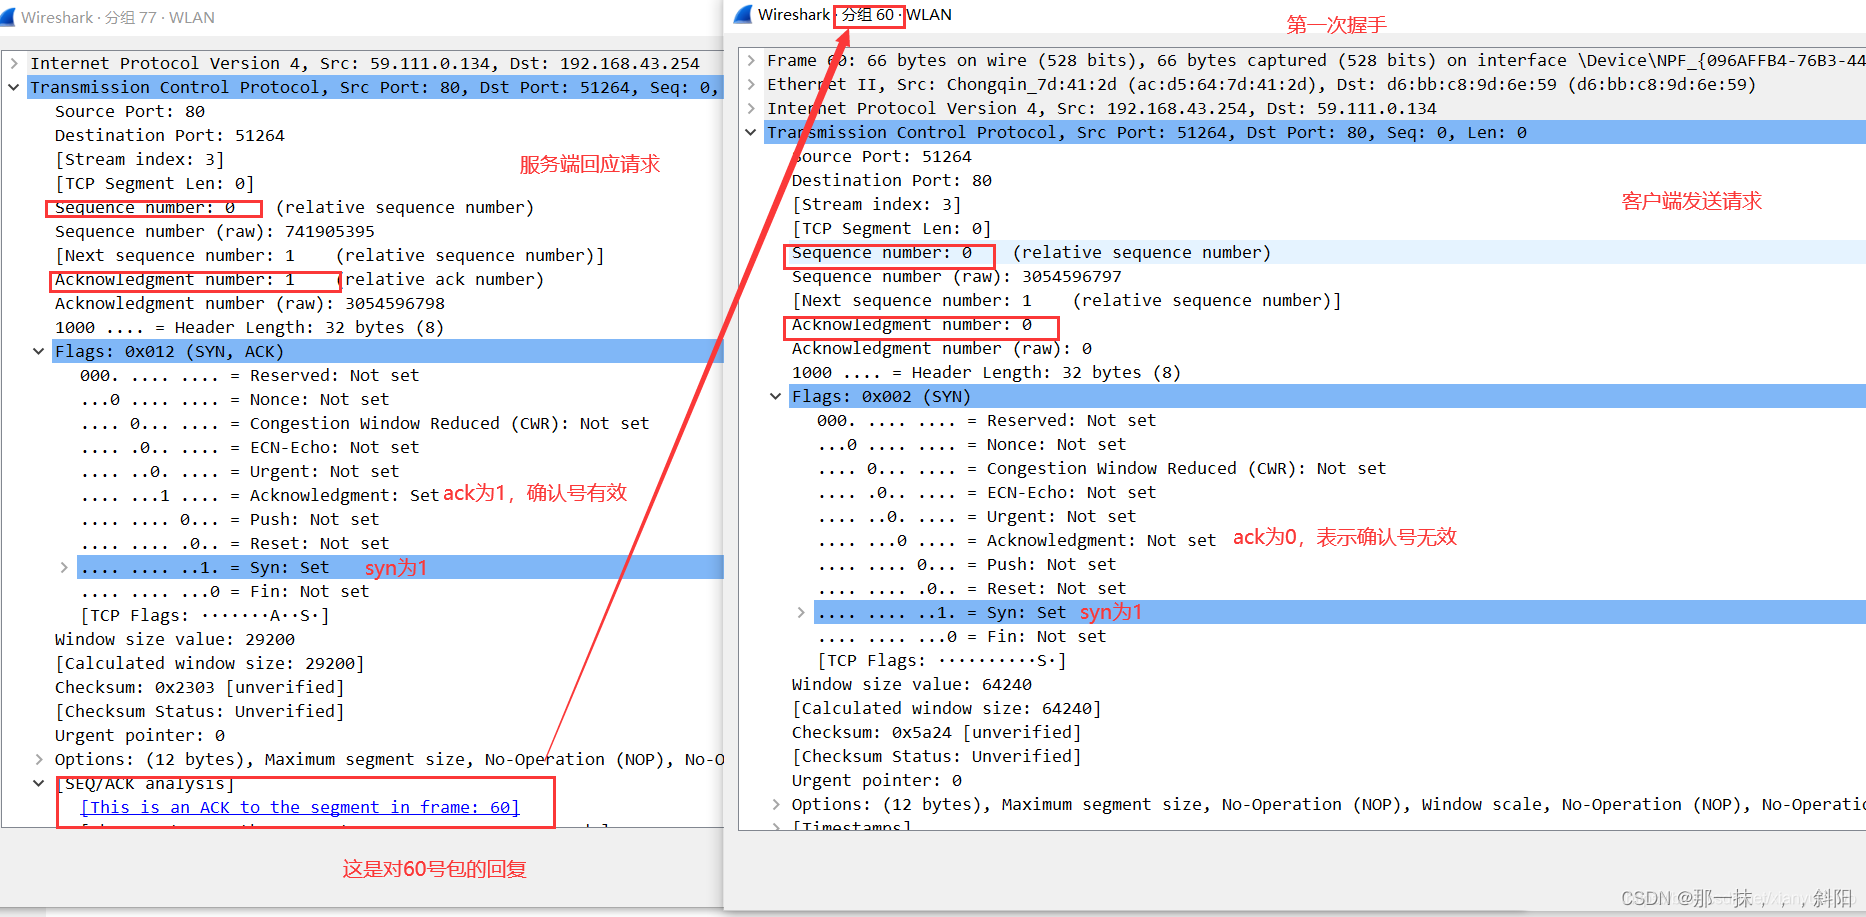The image size is (1866, 917).
Task: Click the packet 77 window title bar
Action: 361,17
